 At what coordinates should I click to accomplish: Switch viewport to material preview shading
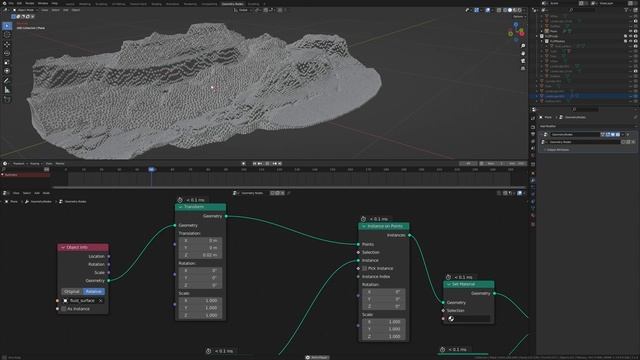coord(515,10)
